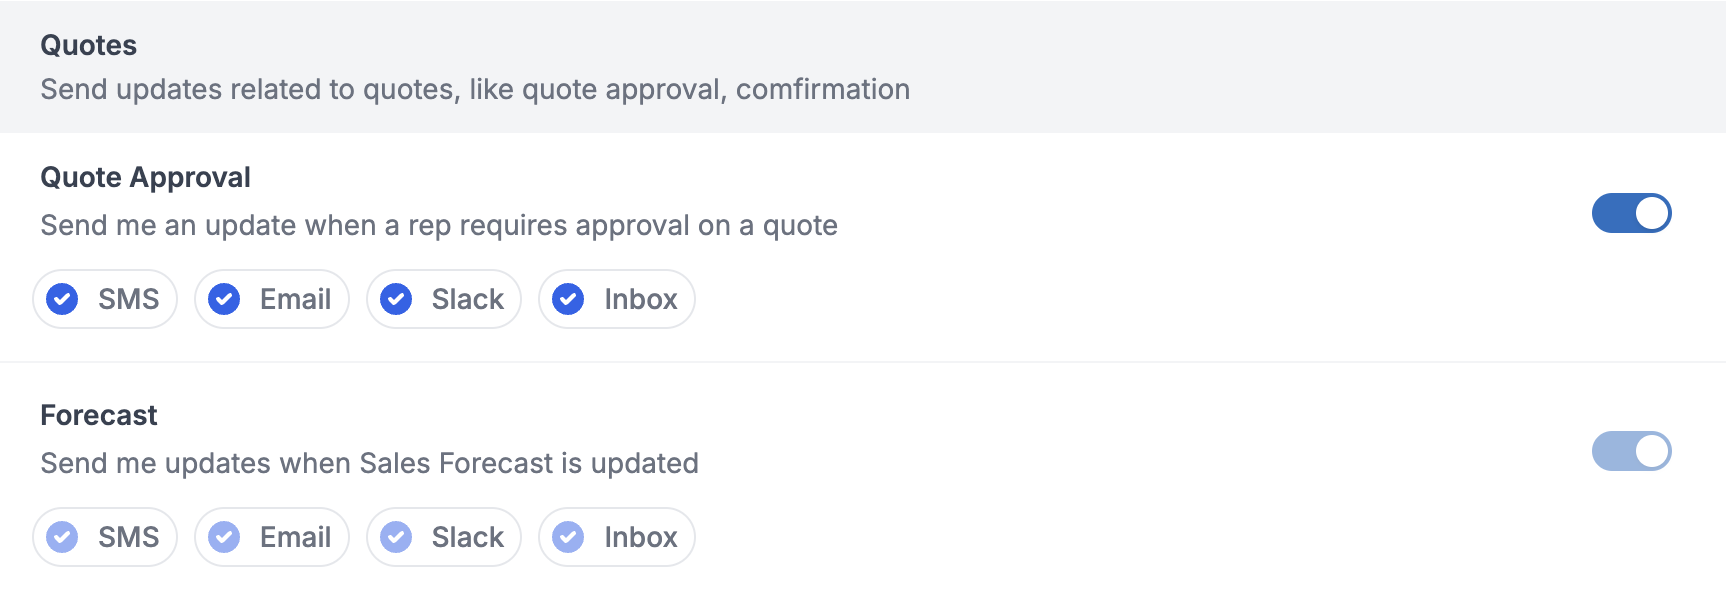Turn off the Quote Approval toggle switch
This screenshot has width=1726, height=602.
click(x=1631, y=213)
